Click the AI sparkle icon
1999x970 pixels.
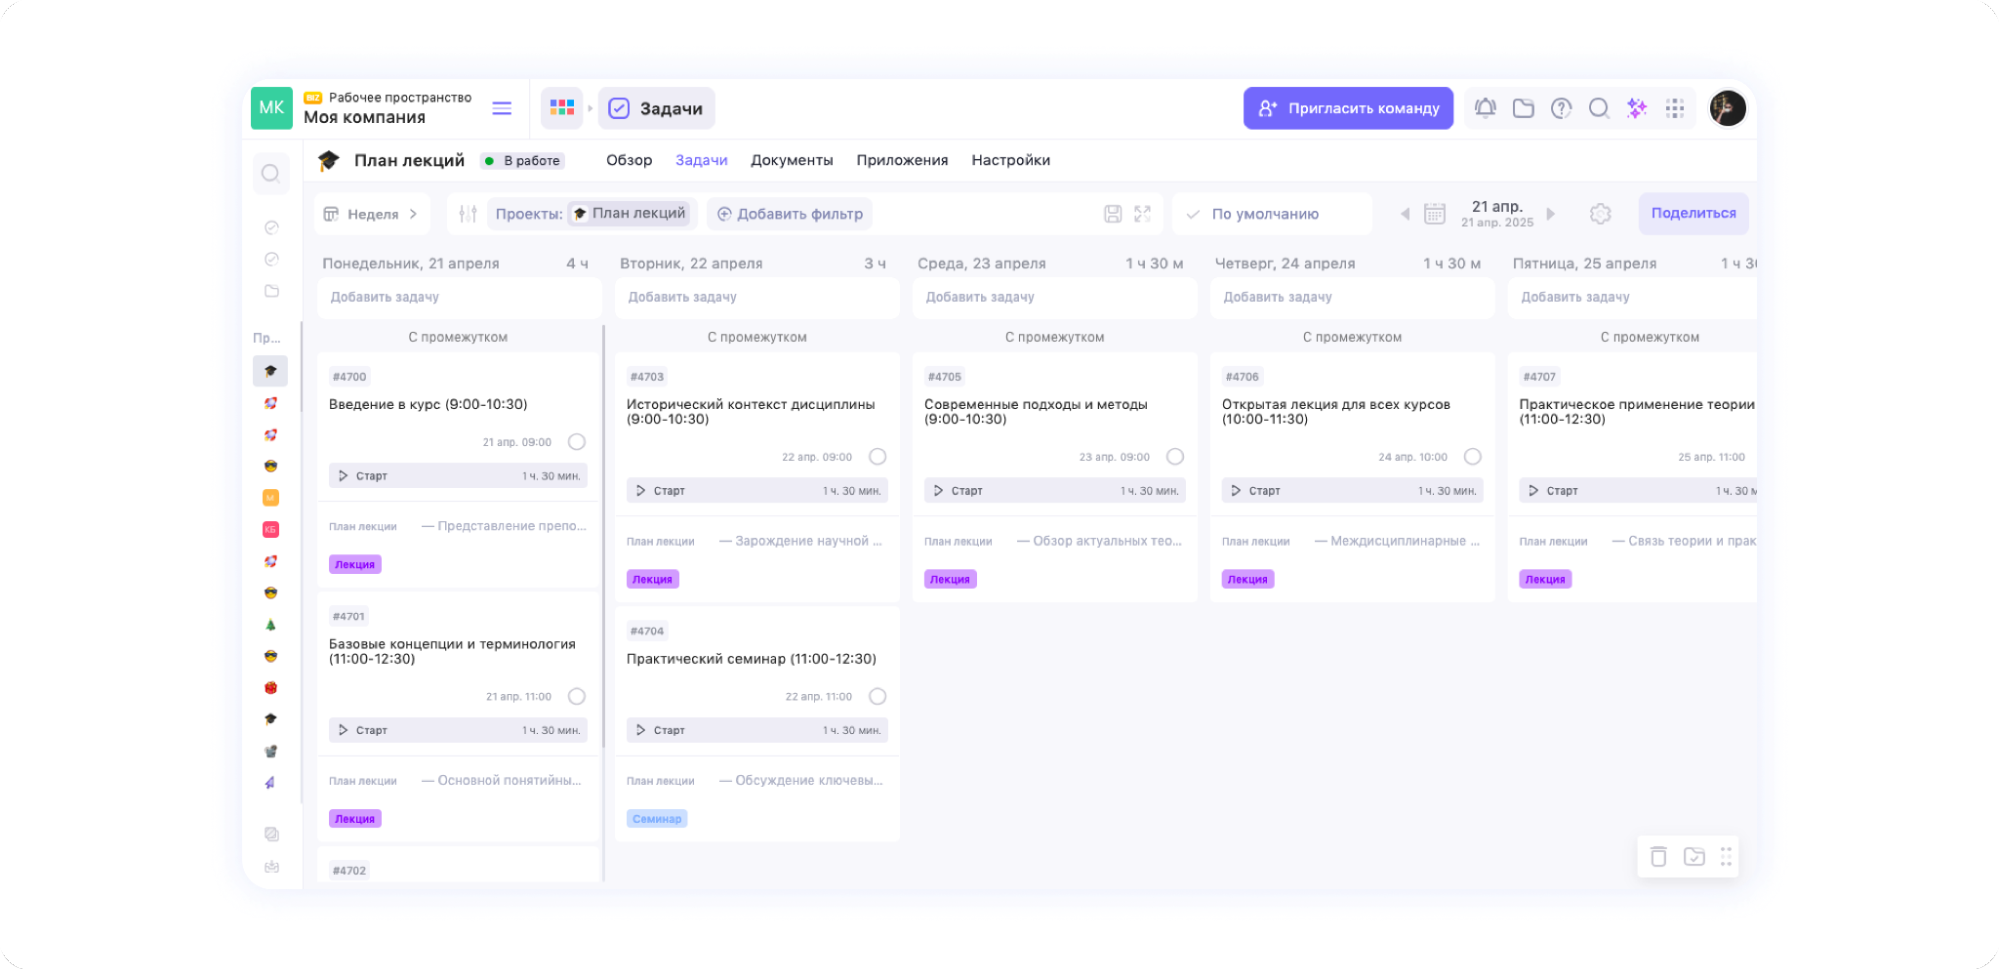click(1637, 108)
